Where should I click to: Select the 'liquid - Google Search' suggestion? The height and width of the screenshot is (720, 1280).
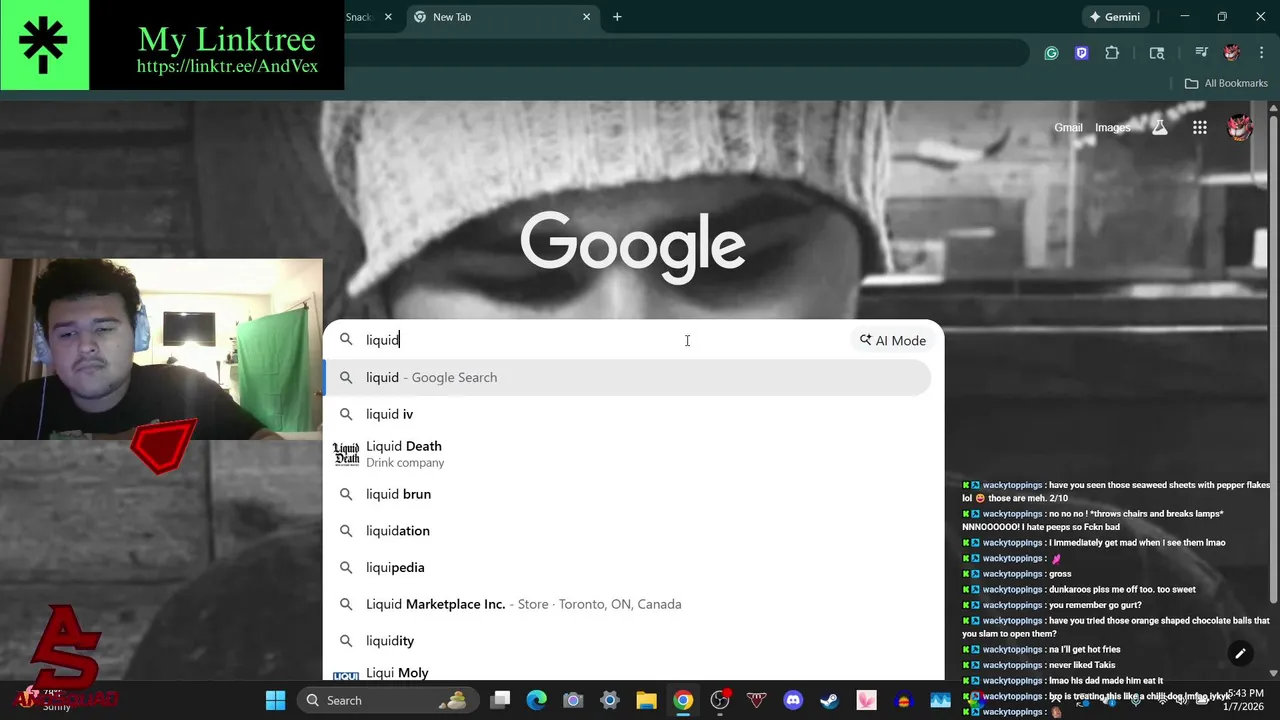pyautogui.click(x=628, y=377)
